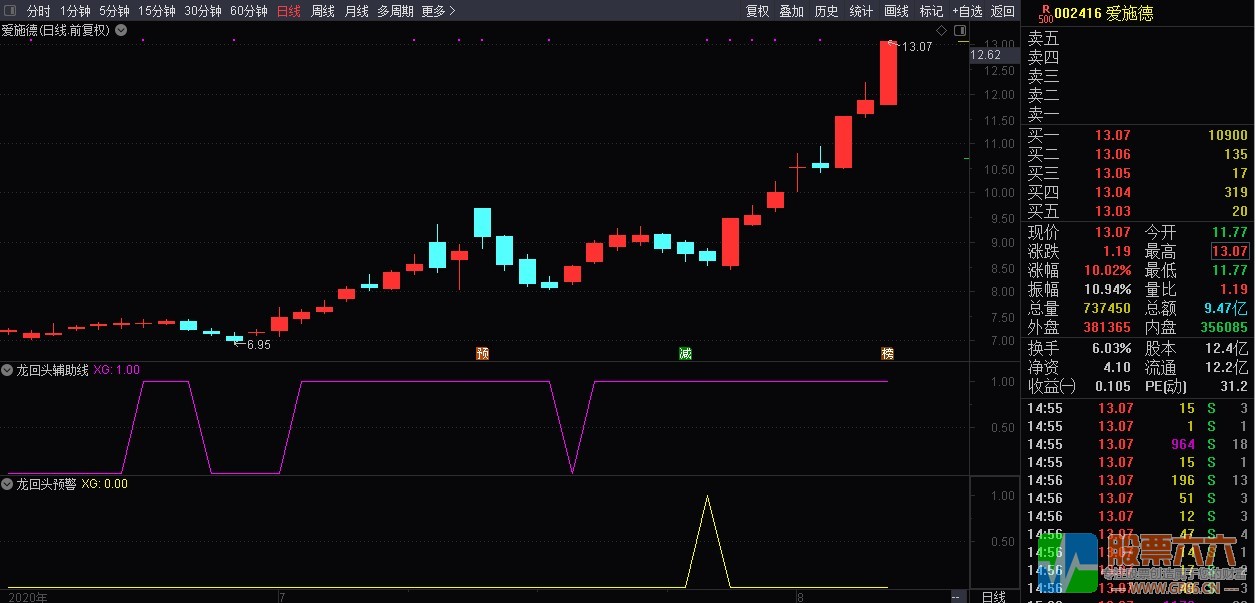Click the 爱施德 stock name in quote panel
The height and width of the screenshot is (603, 1256).
coord(1130,13)
